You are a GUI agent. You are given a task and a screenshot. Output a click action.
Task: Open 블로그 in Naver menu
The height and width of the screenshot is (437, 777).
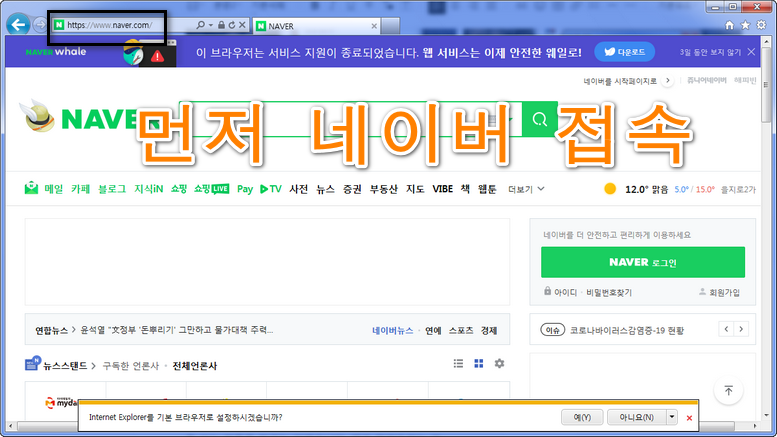(112, 189)
